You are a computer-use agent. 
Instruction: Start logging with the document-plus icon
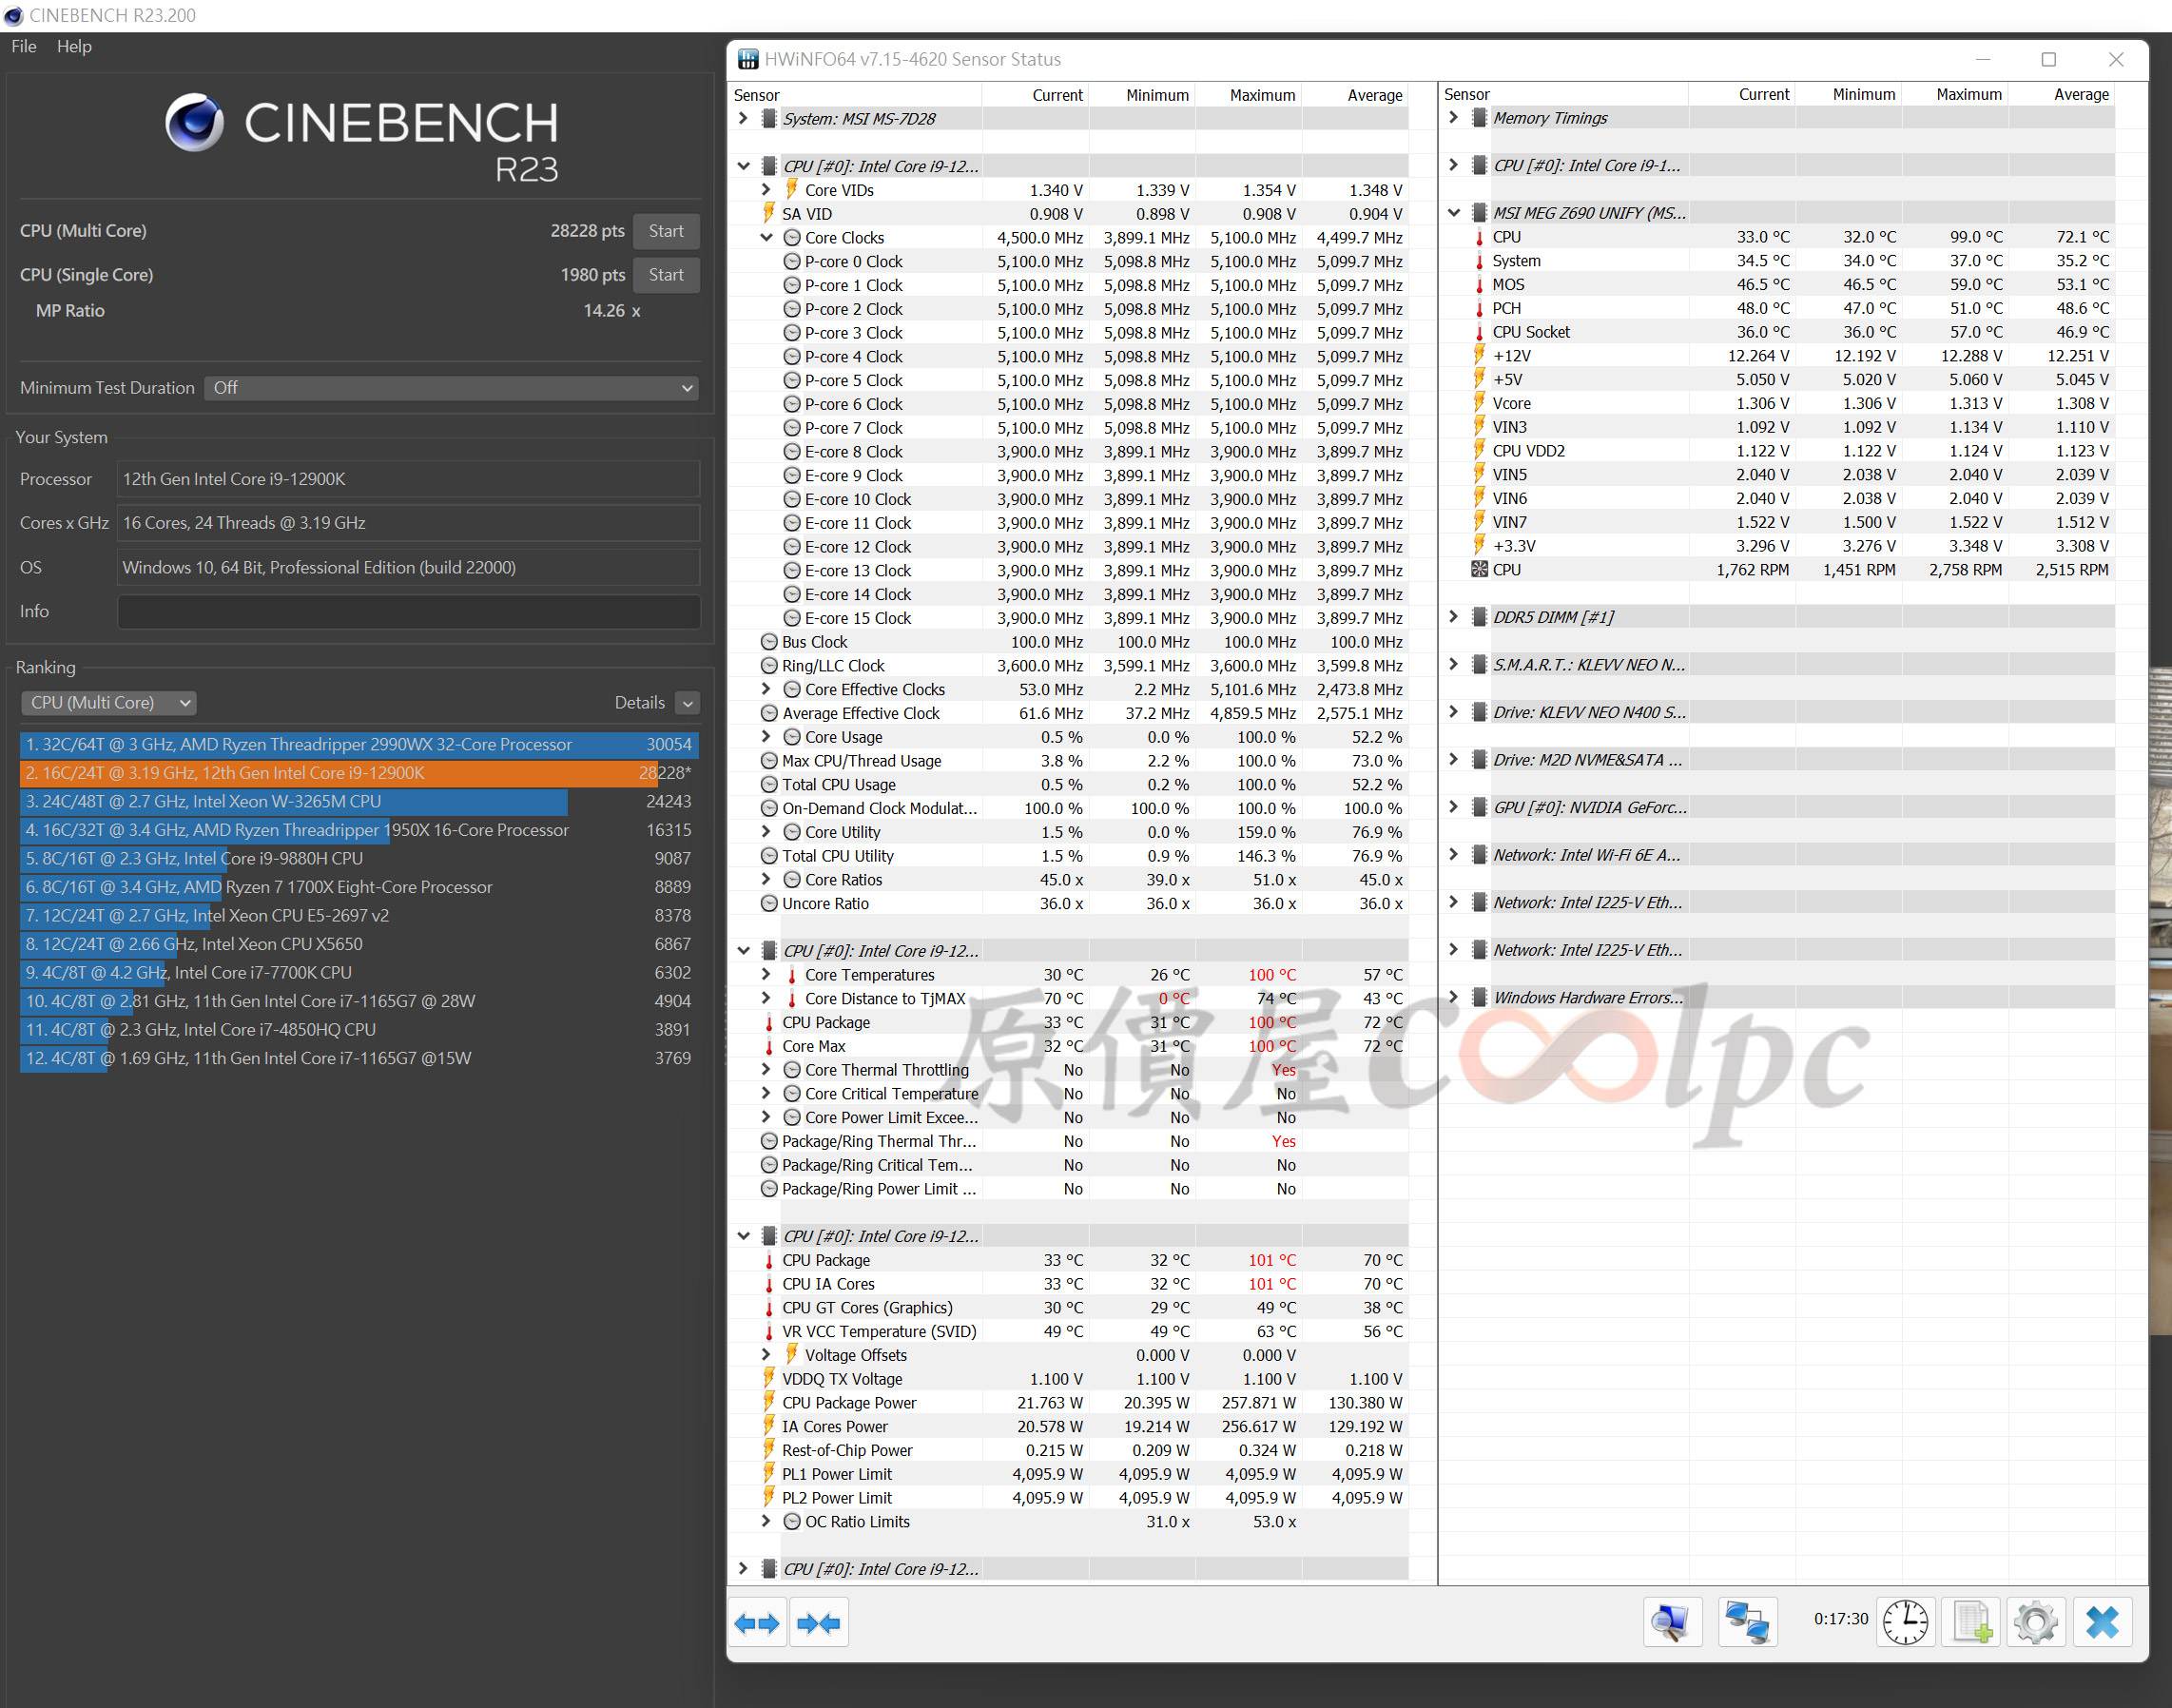point(1971,1622)
